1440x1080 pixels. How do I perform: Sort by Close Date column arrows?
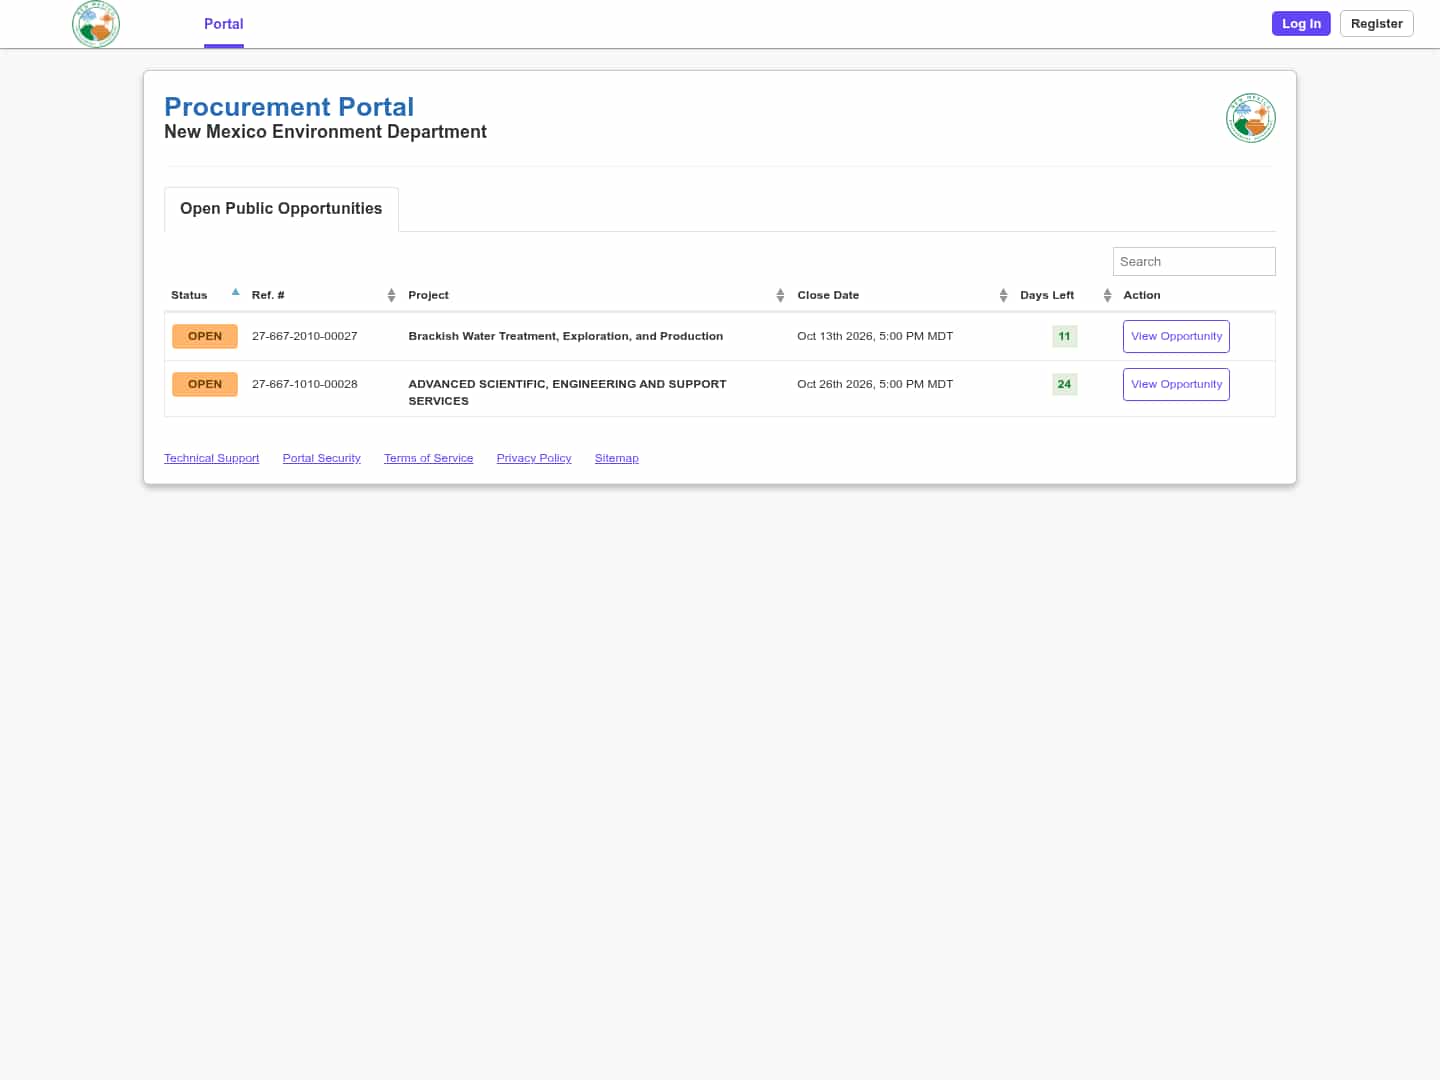[1003, 295]
